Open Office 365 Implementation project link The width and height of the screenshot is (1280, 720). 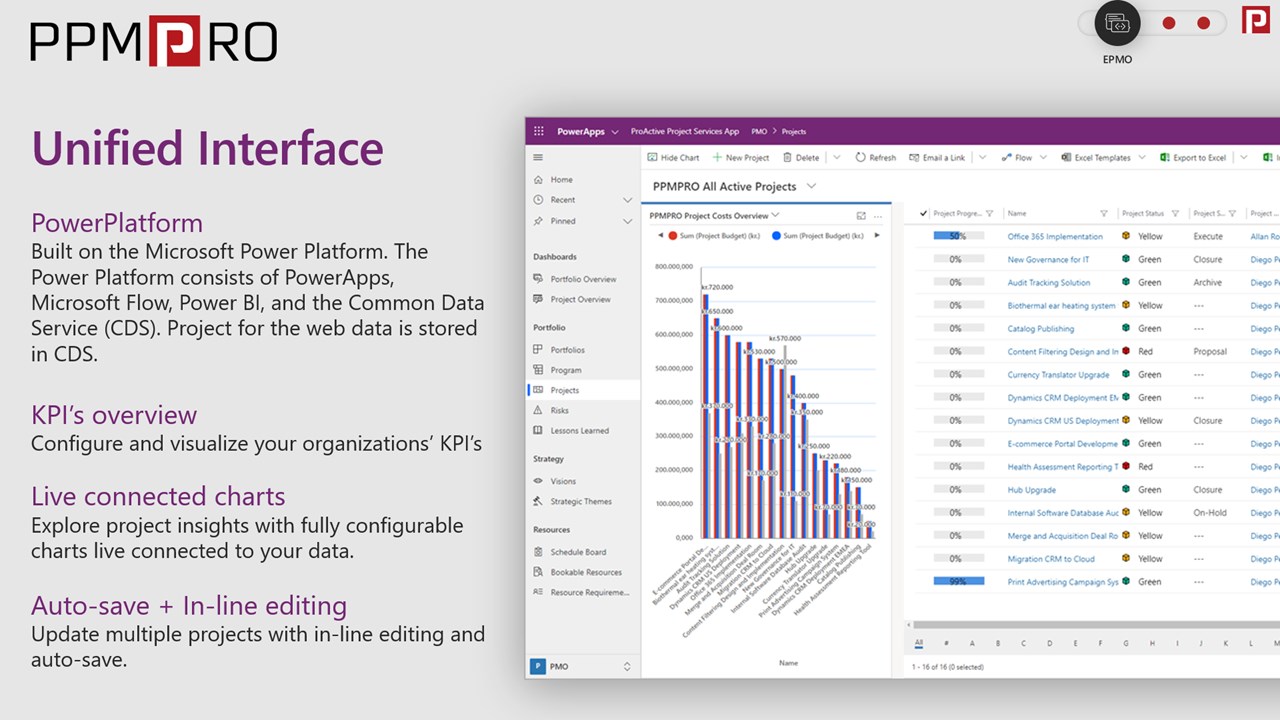tap(1055, 237)
